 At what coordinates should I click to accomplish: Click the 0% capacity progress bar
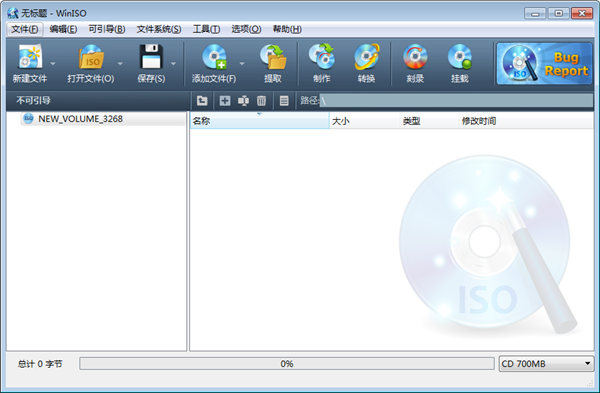point(287,364)
